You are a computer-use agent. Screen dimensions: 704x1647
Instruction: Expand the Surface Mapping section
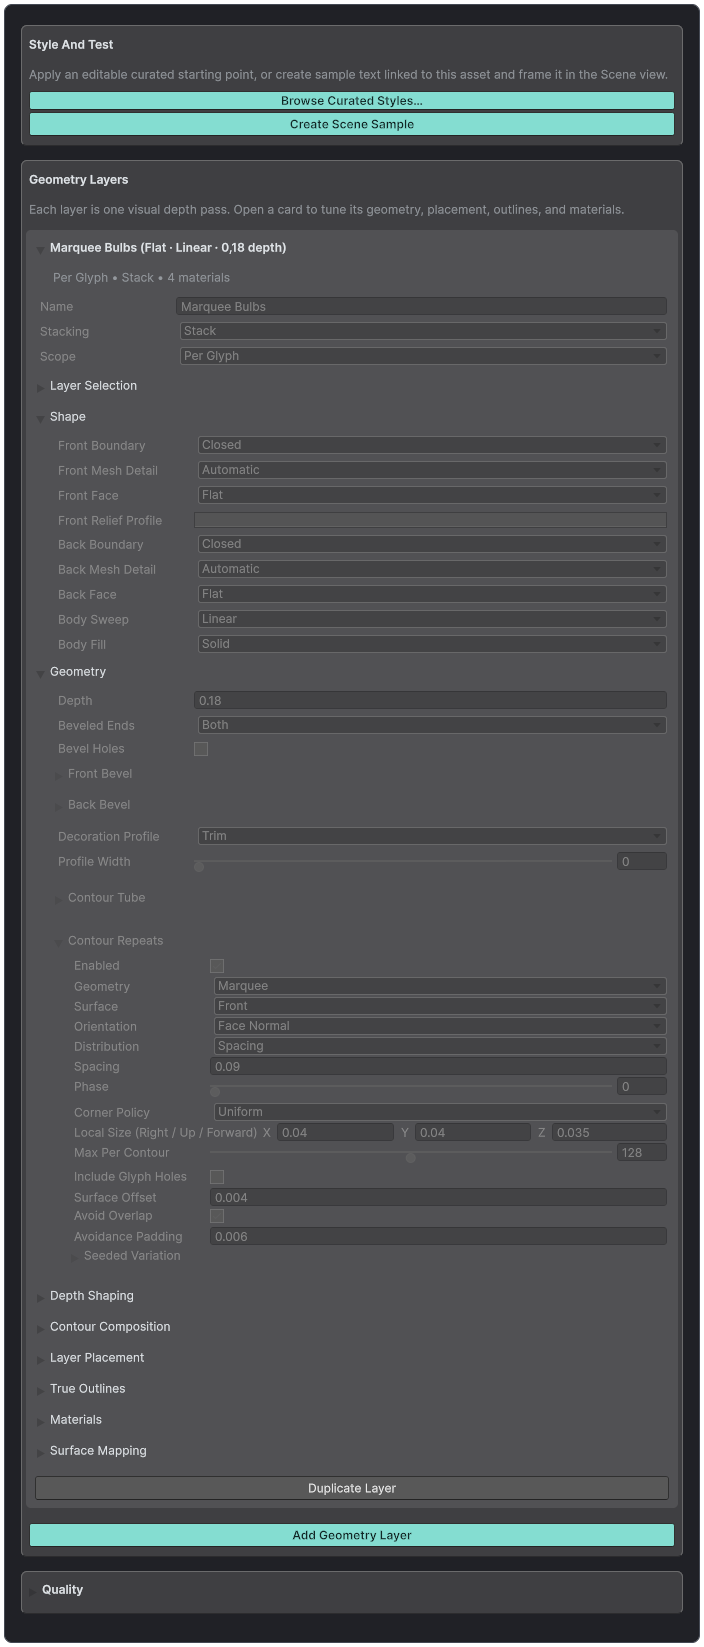pyautogui.click(x=40, y=1452)
